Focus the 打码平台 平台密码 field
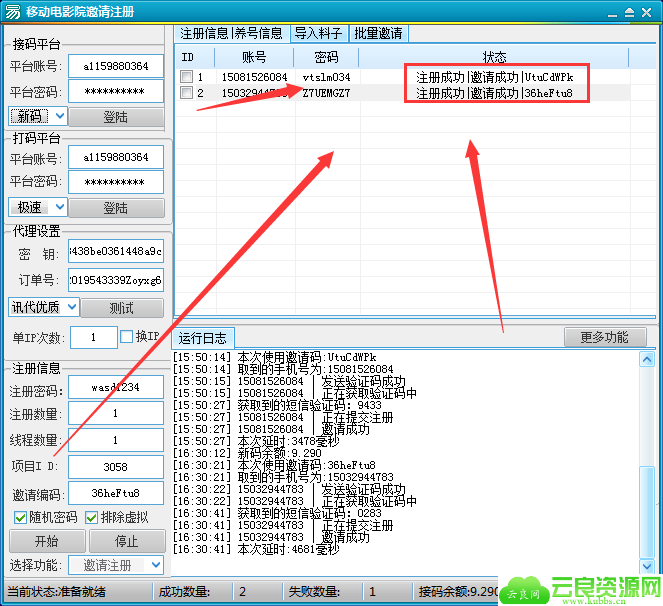This screenshot has width=663, height=606. coord(116,182)
